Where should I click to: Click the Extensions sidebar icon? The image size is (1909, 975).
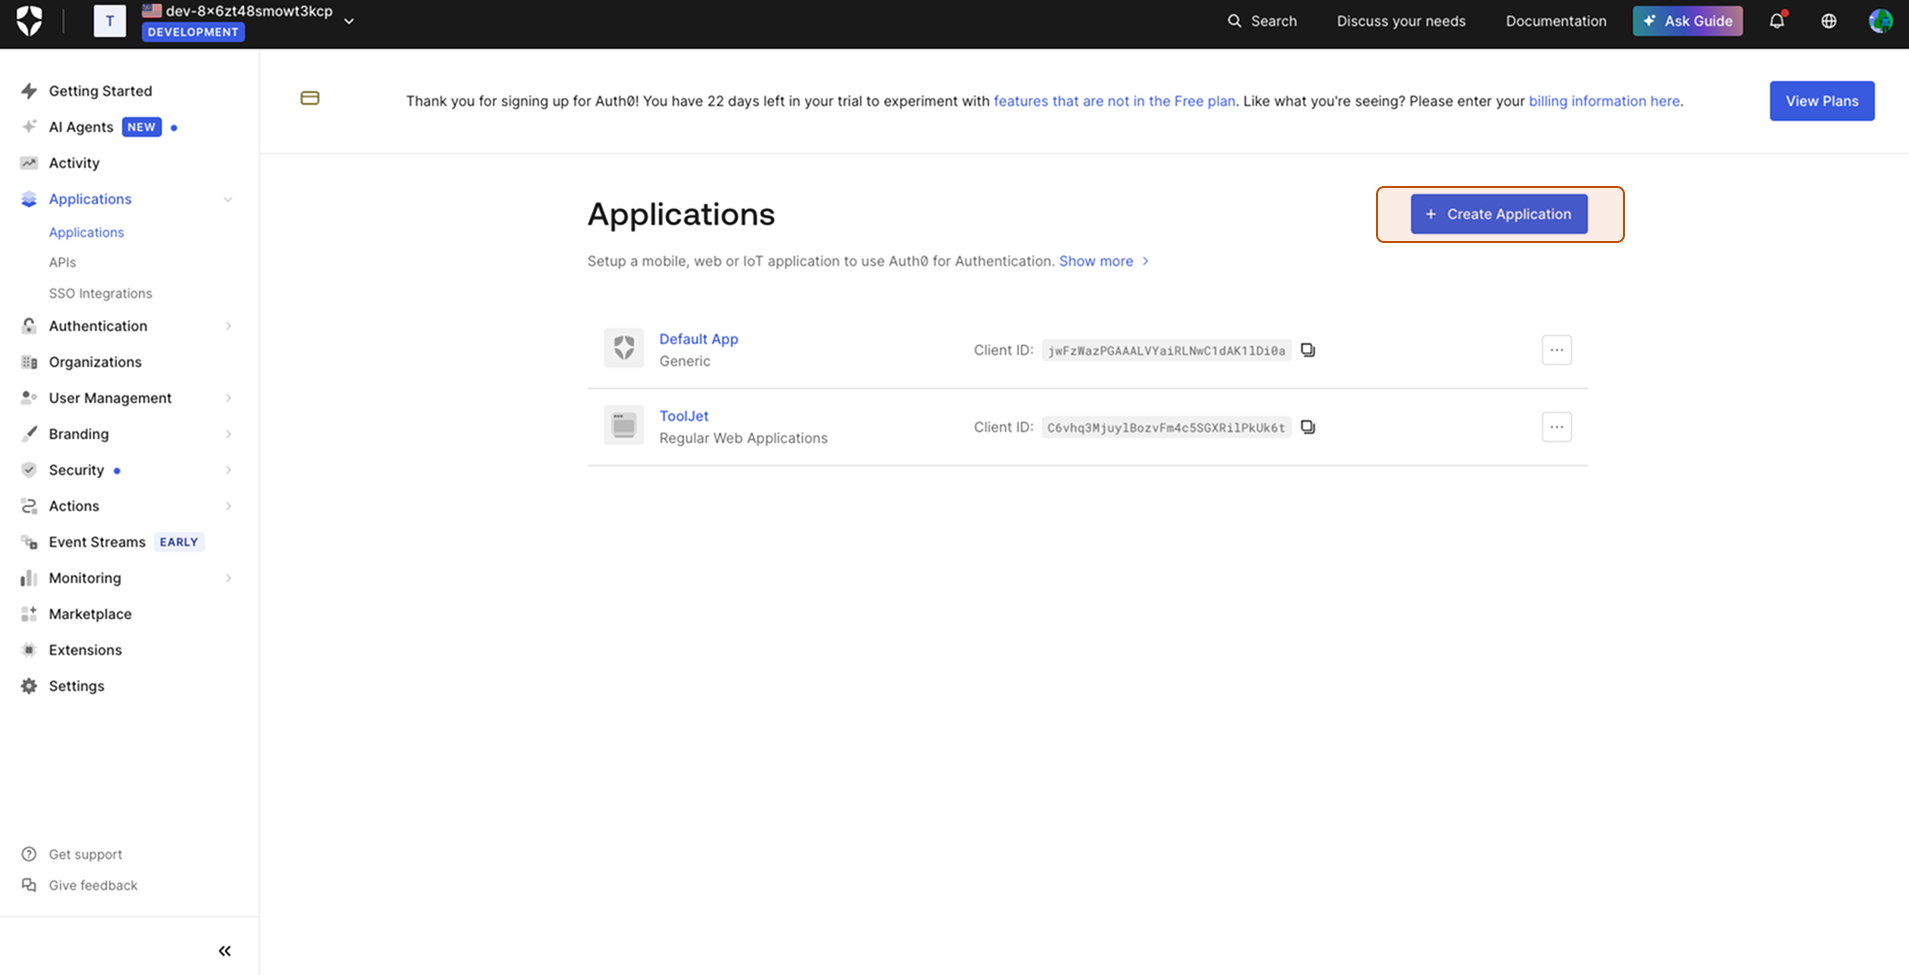point(29,649)
